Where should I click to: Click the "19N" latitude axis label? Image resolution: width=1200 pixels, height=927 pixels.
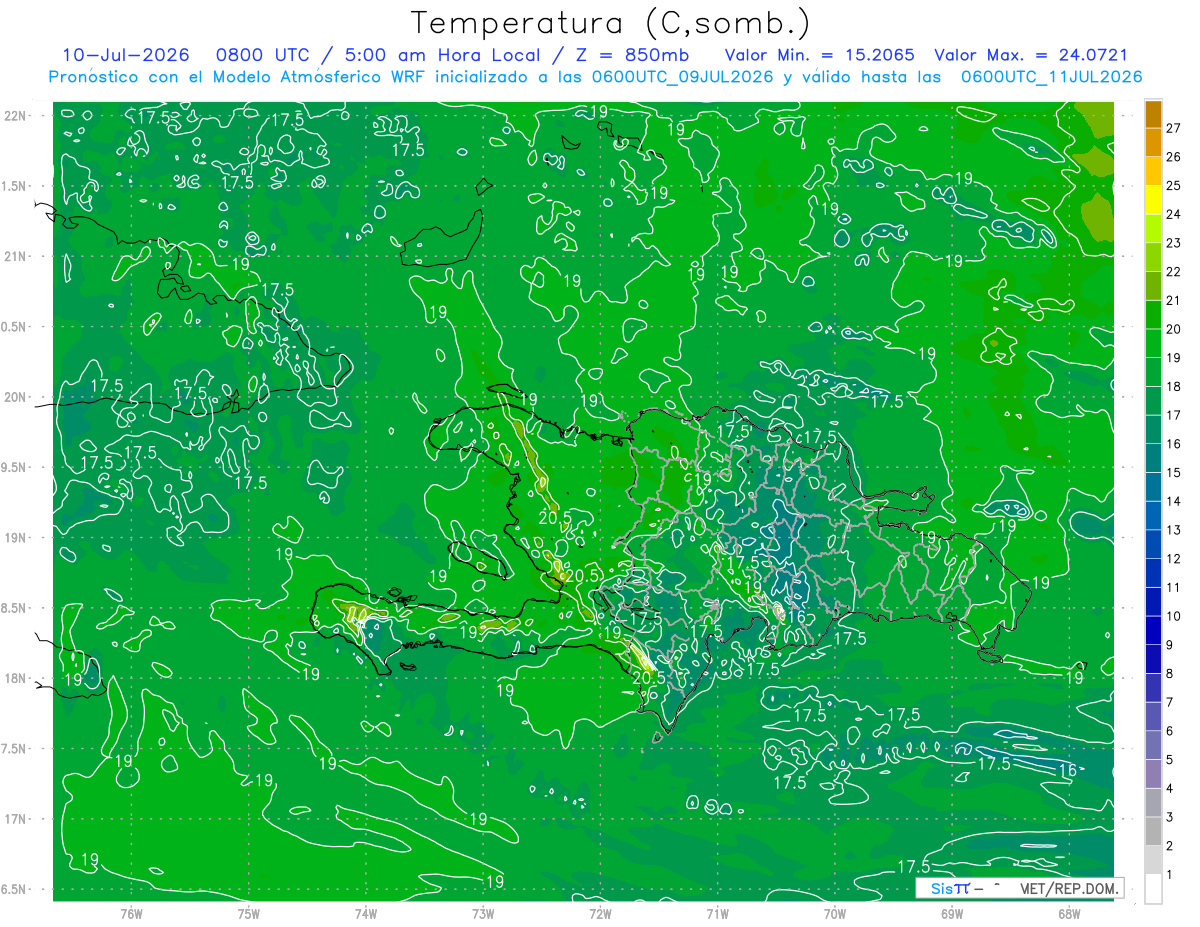coord(17,537)
